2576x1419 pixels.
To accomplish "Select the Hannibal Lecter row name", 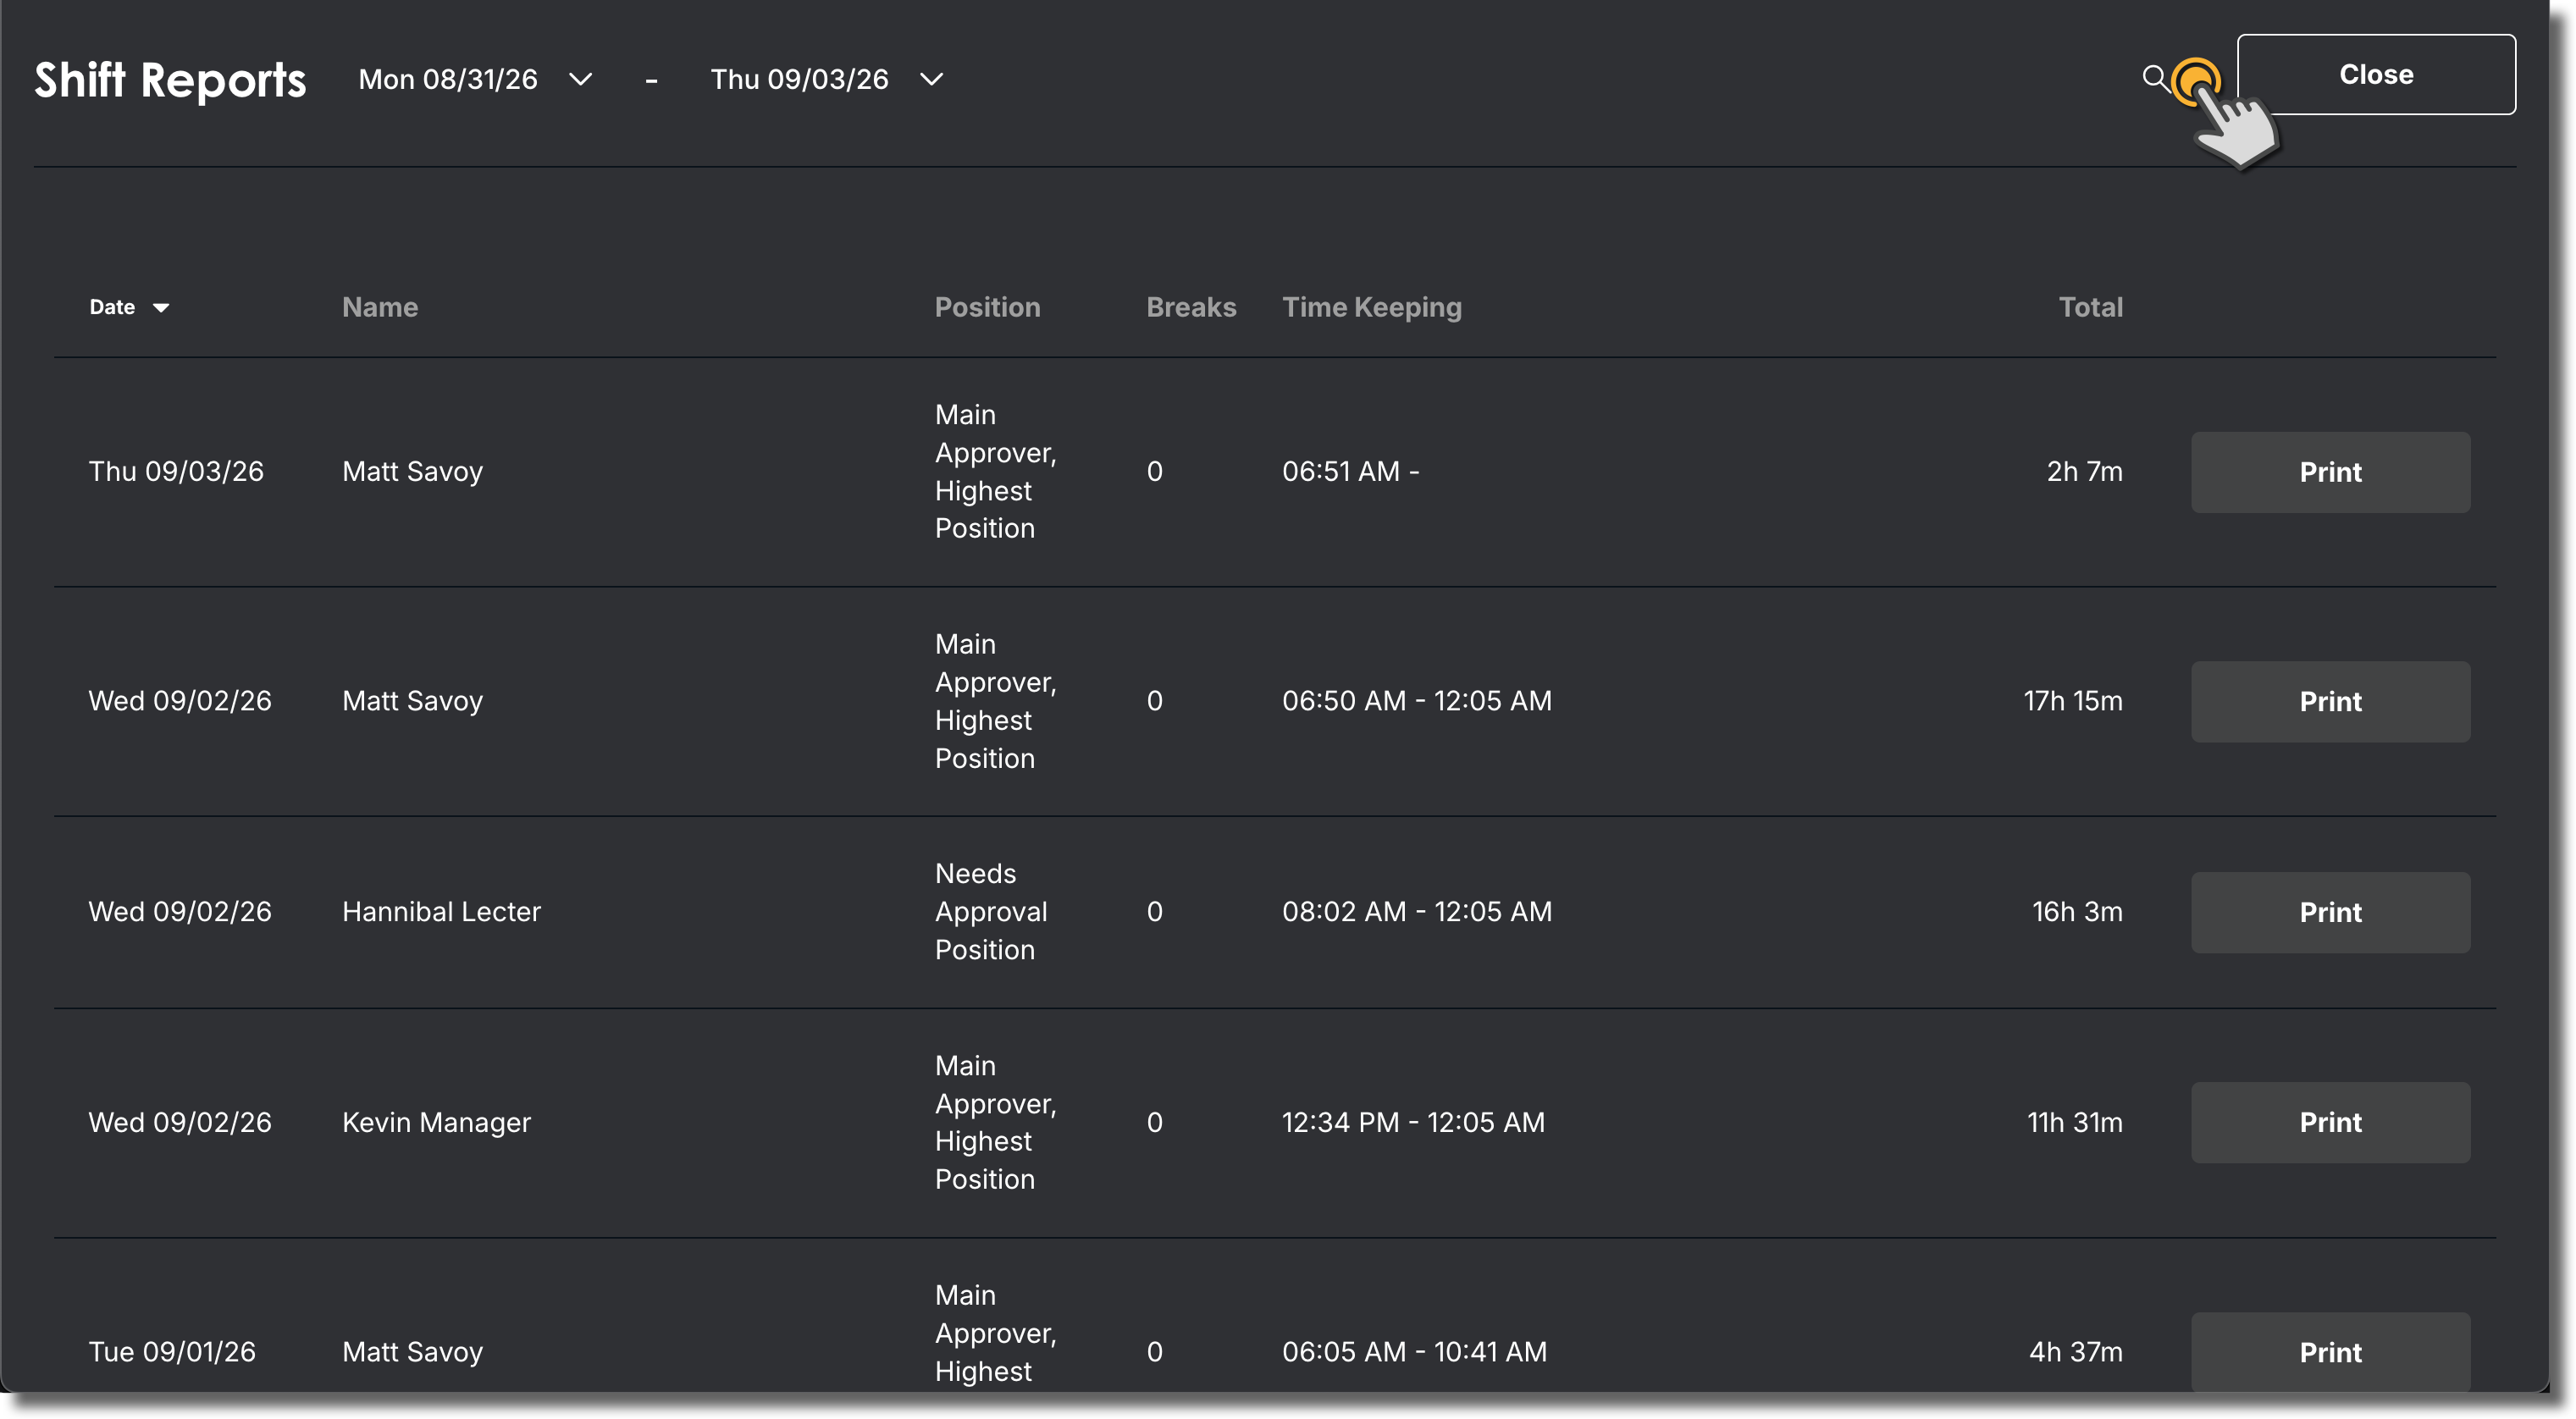I will [x=441, y=911].
